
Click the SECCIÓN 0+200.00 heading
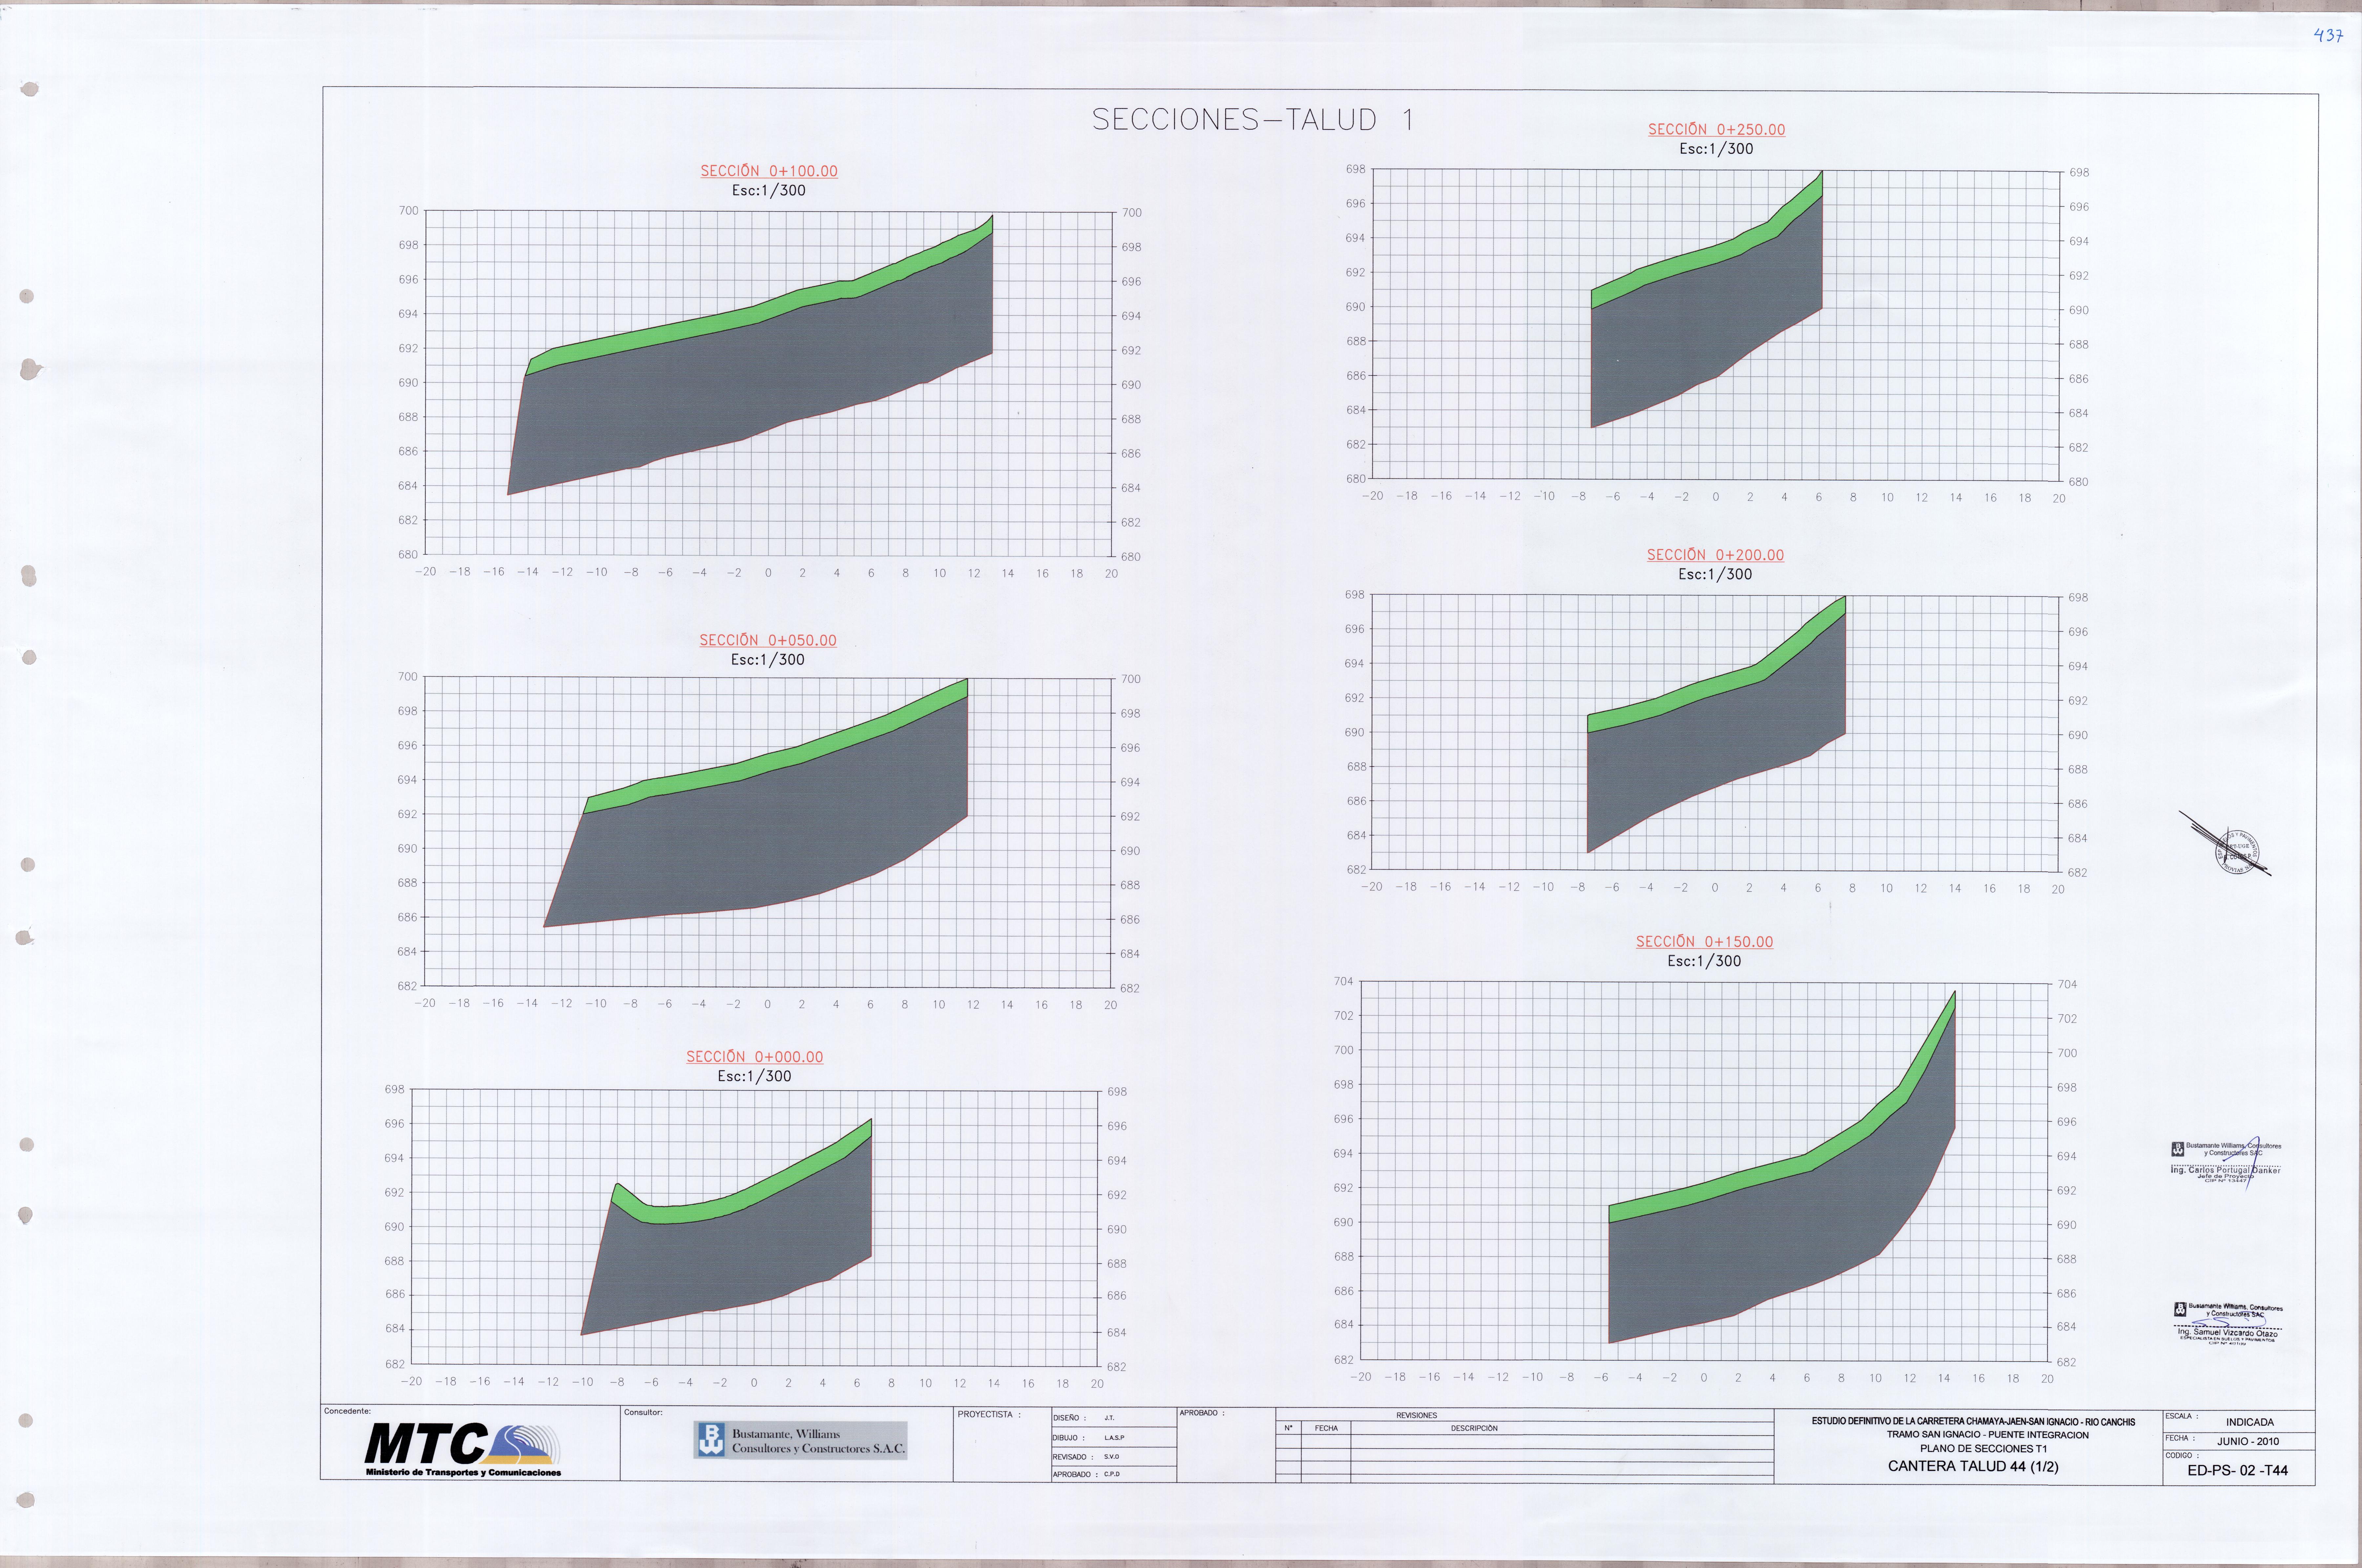click(x=1715, y=555)
